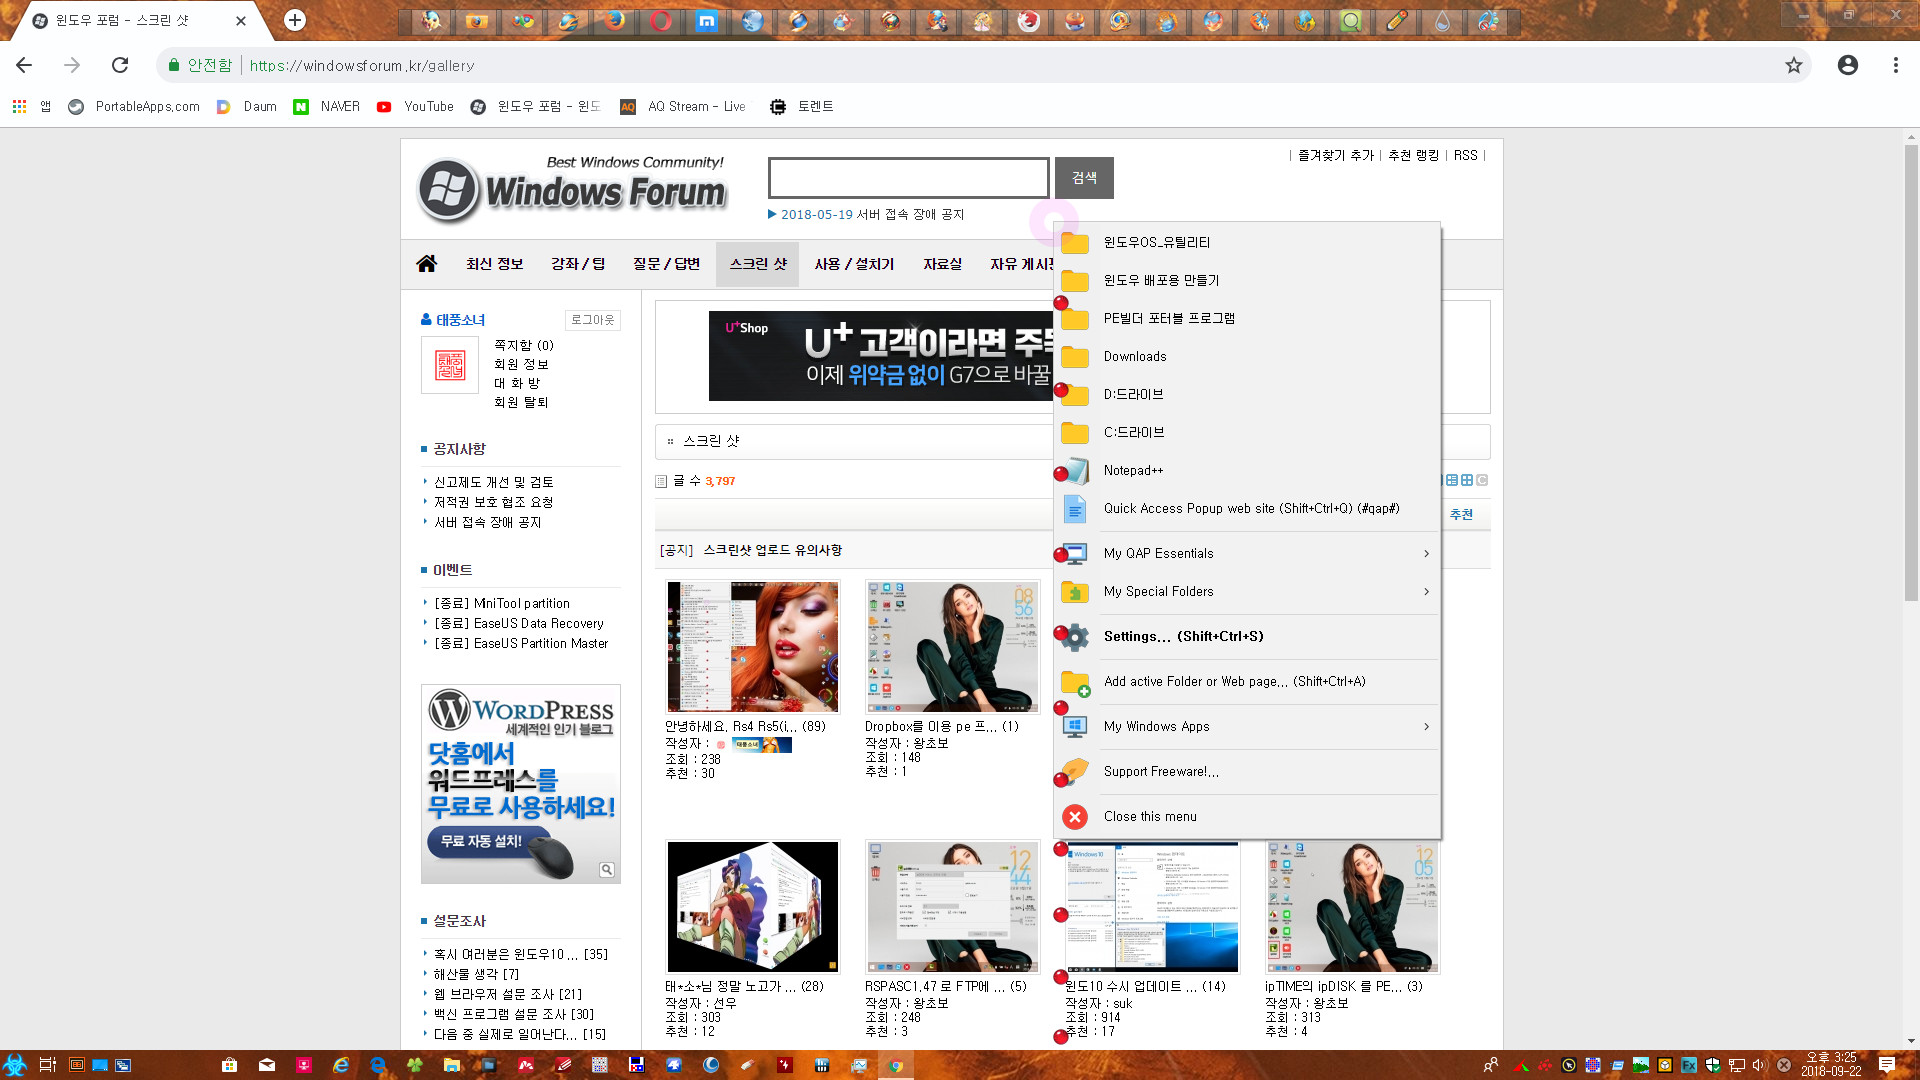Open the 태*소*님 정말 노고가 thumbnail
This screenshot has height=1080, width=1920.
(753, 907)
